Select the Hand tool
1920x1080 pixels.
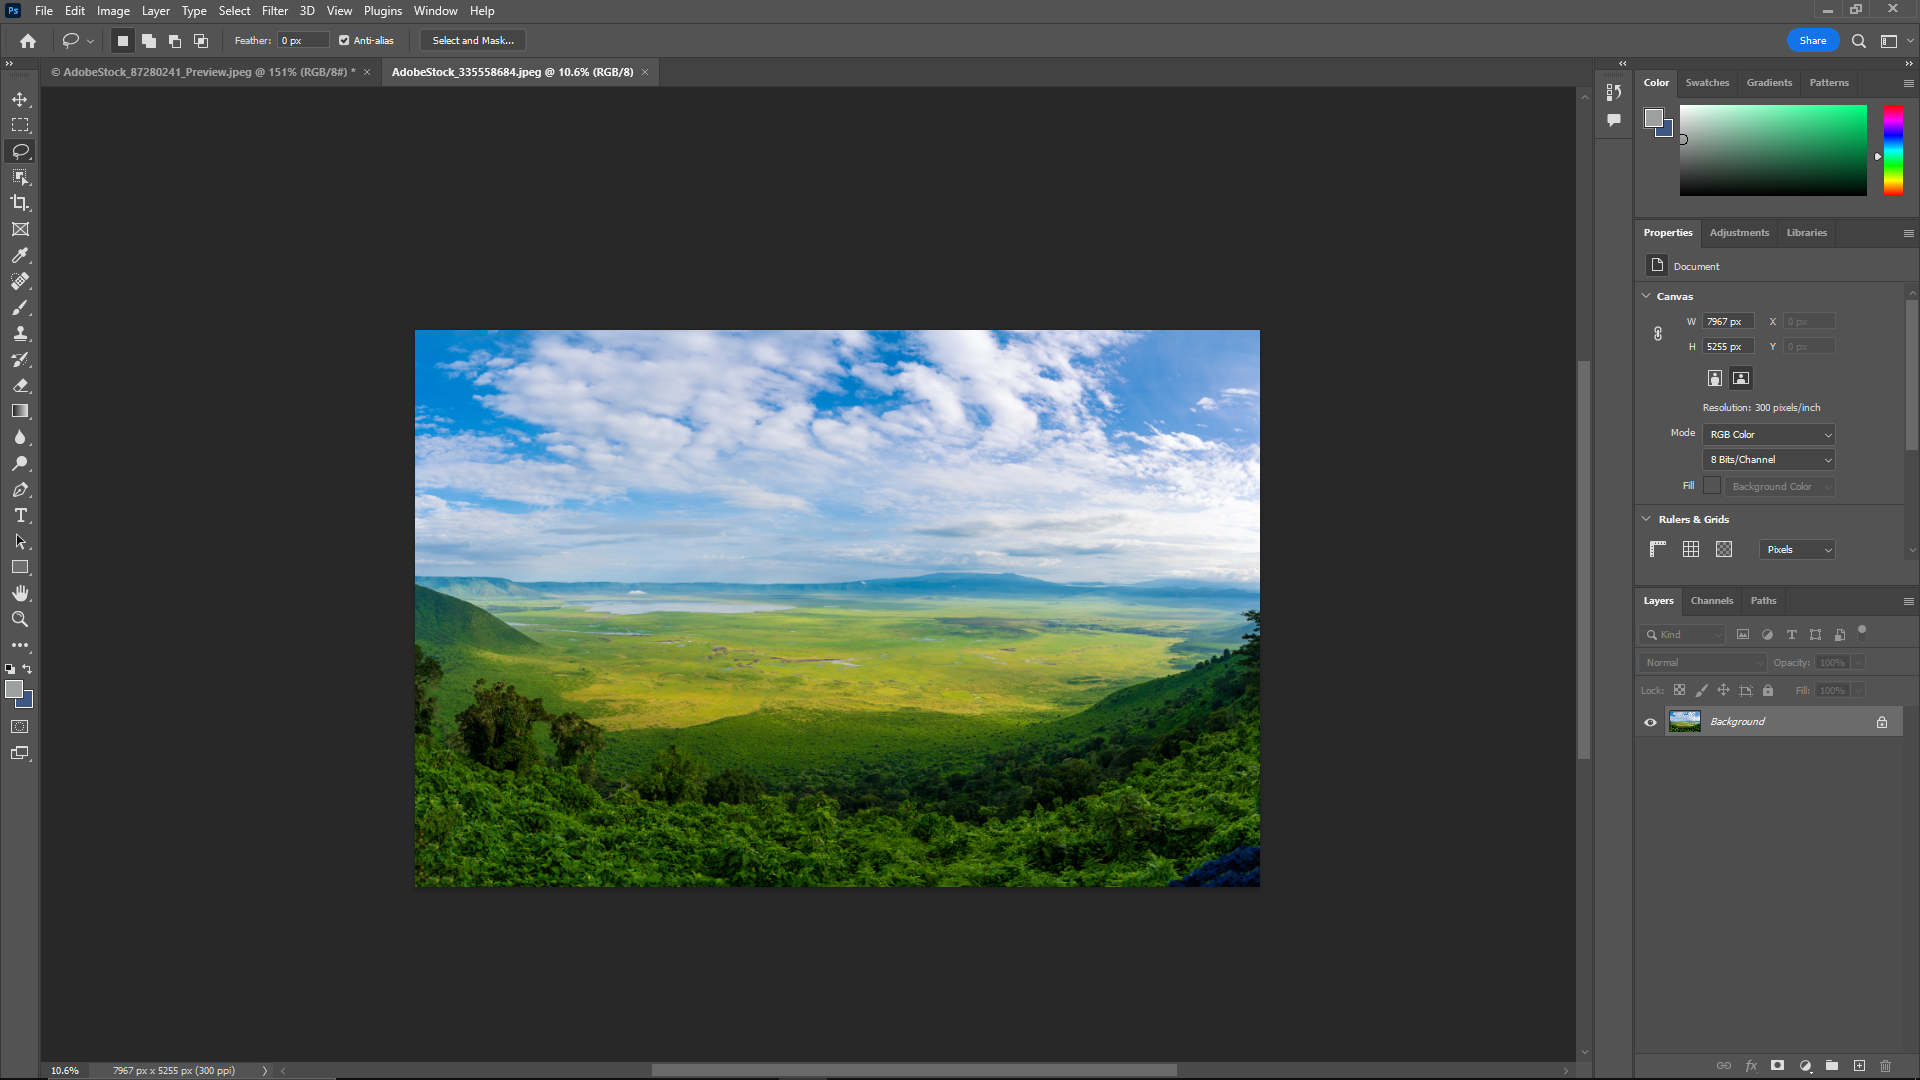20,593
